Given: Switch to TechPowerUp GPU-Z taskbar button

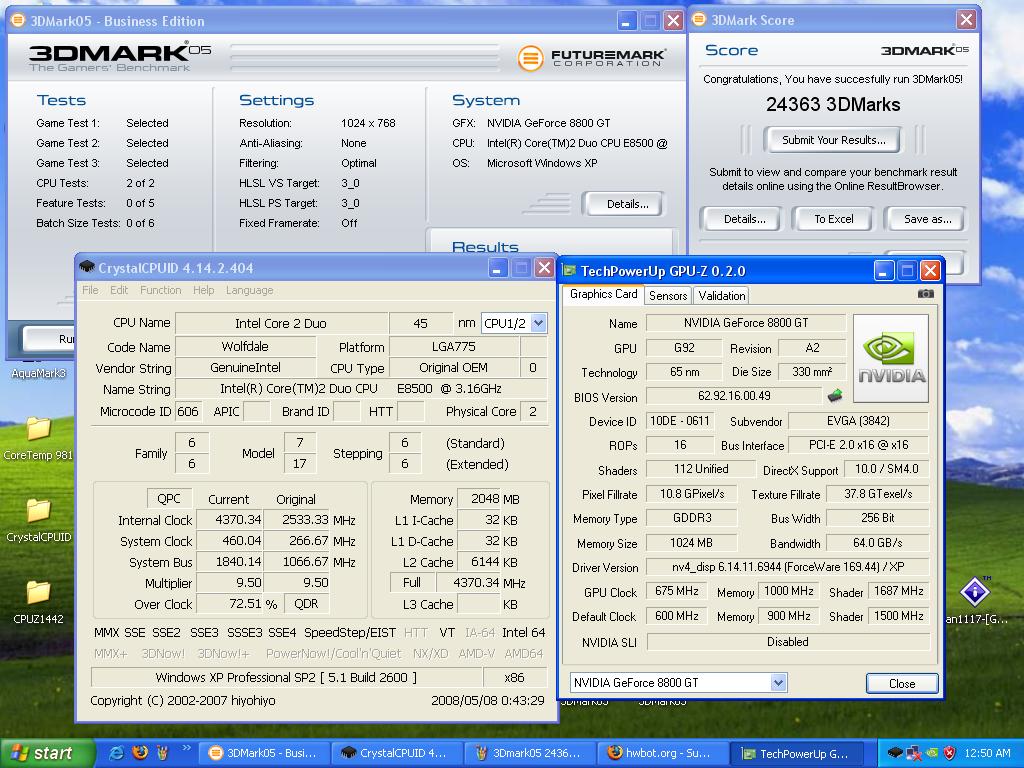Looking at the screenshot, I should [796, 753].
